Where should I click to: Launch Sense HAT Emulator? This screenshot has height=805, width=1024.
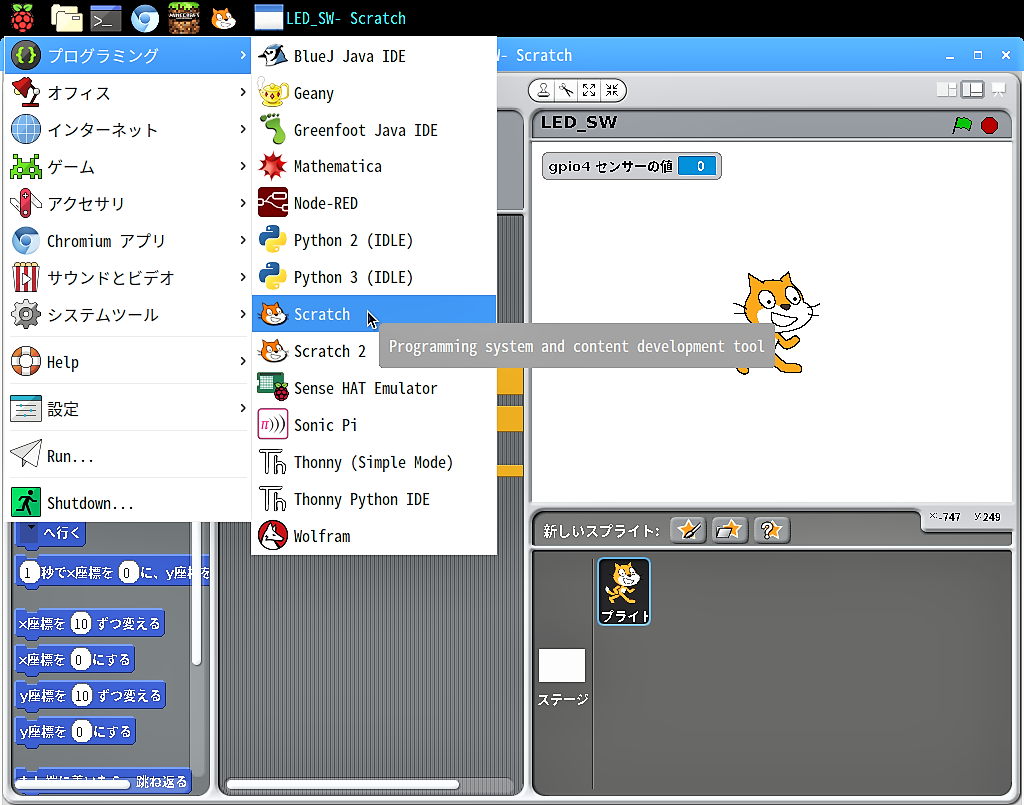[x=374, y=388]
